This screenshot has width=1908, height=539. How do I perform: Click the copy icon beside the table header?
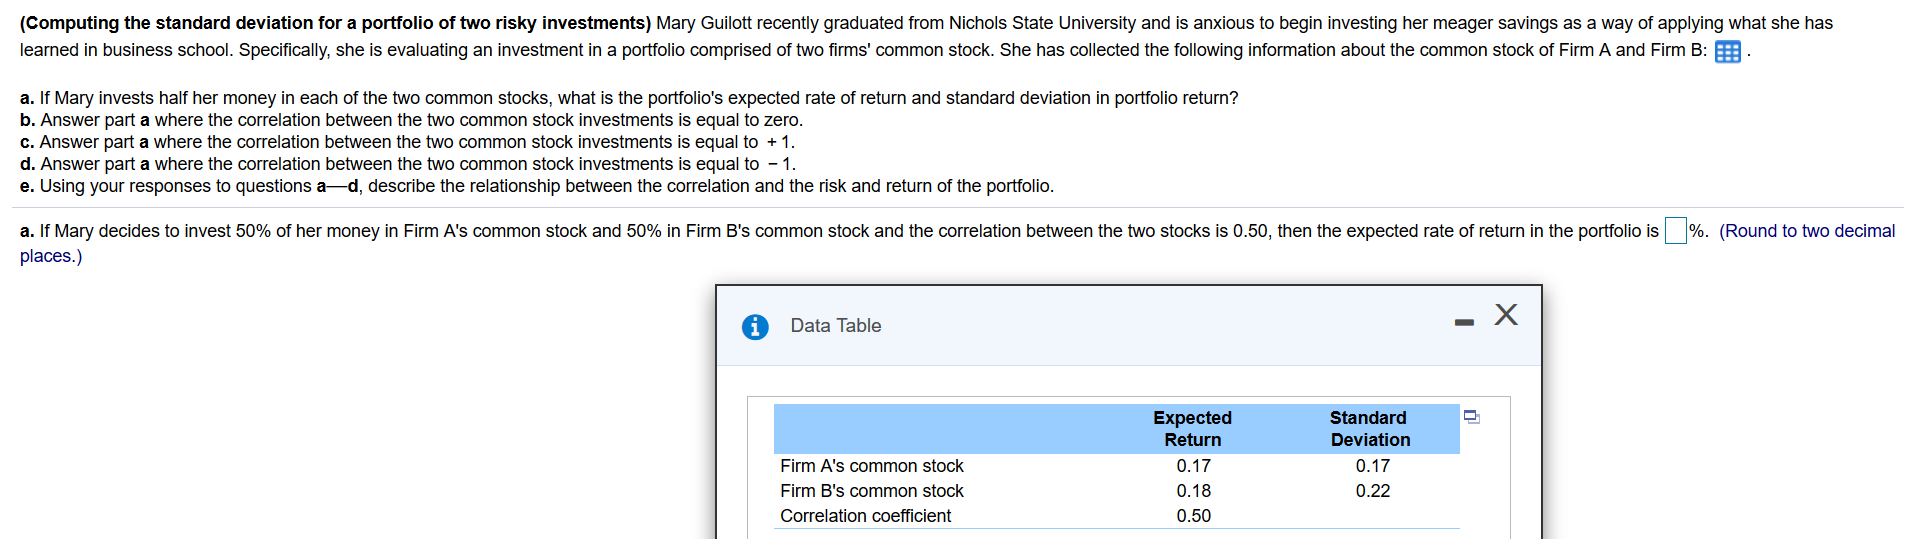click(1471, 416)
